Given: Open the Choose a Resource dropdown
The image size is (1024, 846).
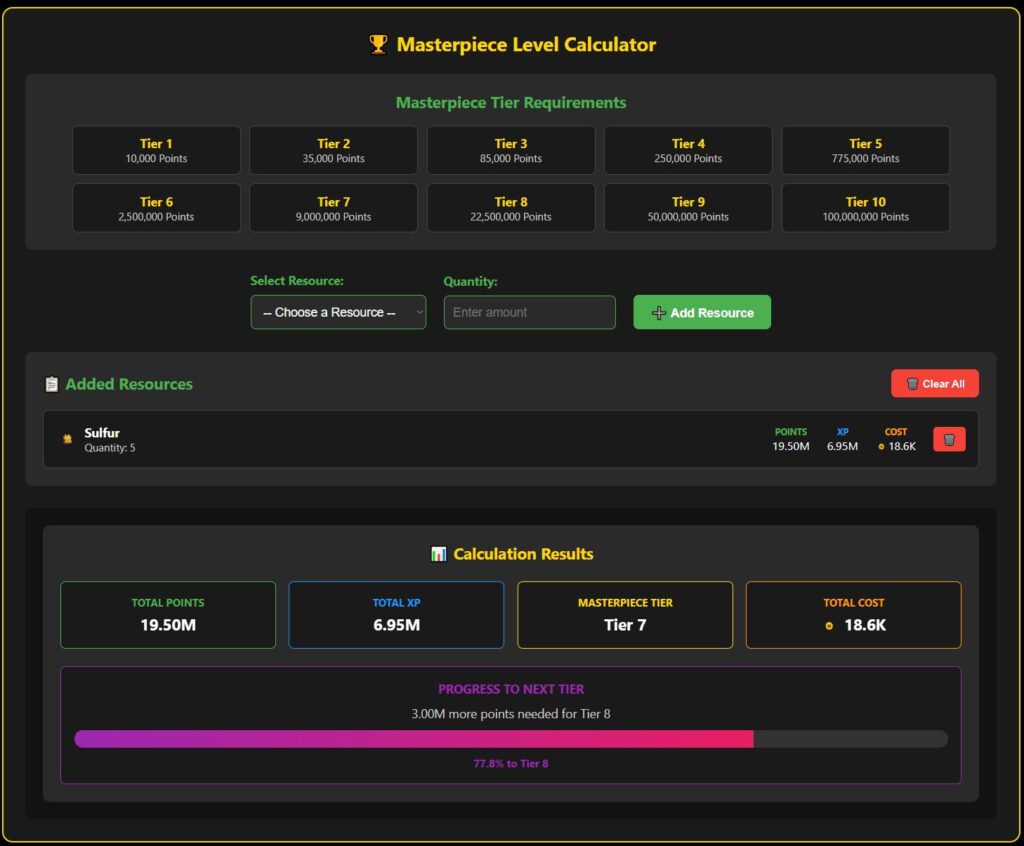Looking at the screenshot, I should 338,312.
